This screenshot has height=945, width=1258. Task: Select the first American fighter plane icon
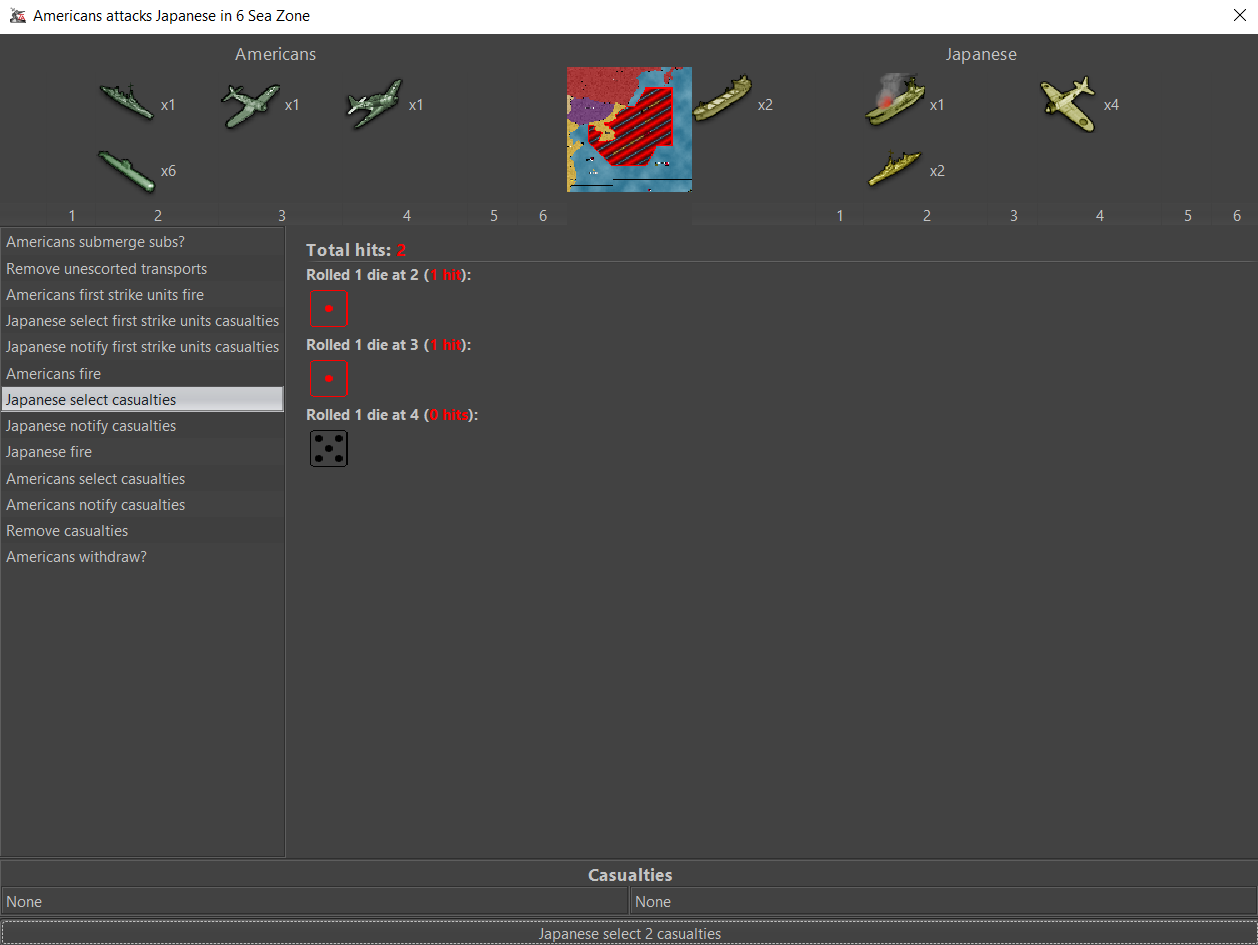[x=250, y=104]
